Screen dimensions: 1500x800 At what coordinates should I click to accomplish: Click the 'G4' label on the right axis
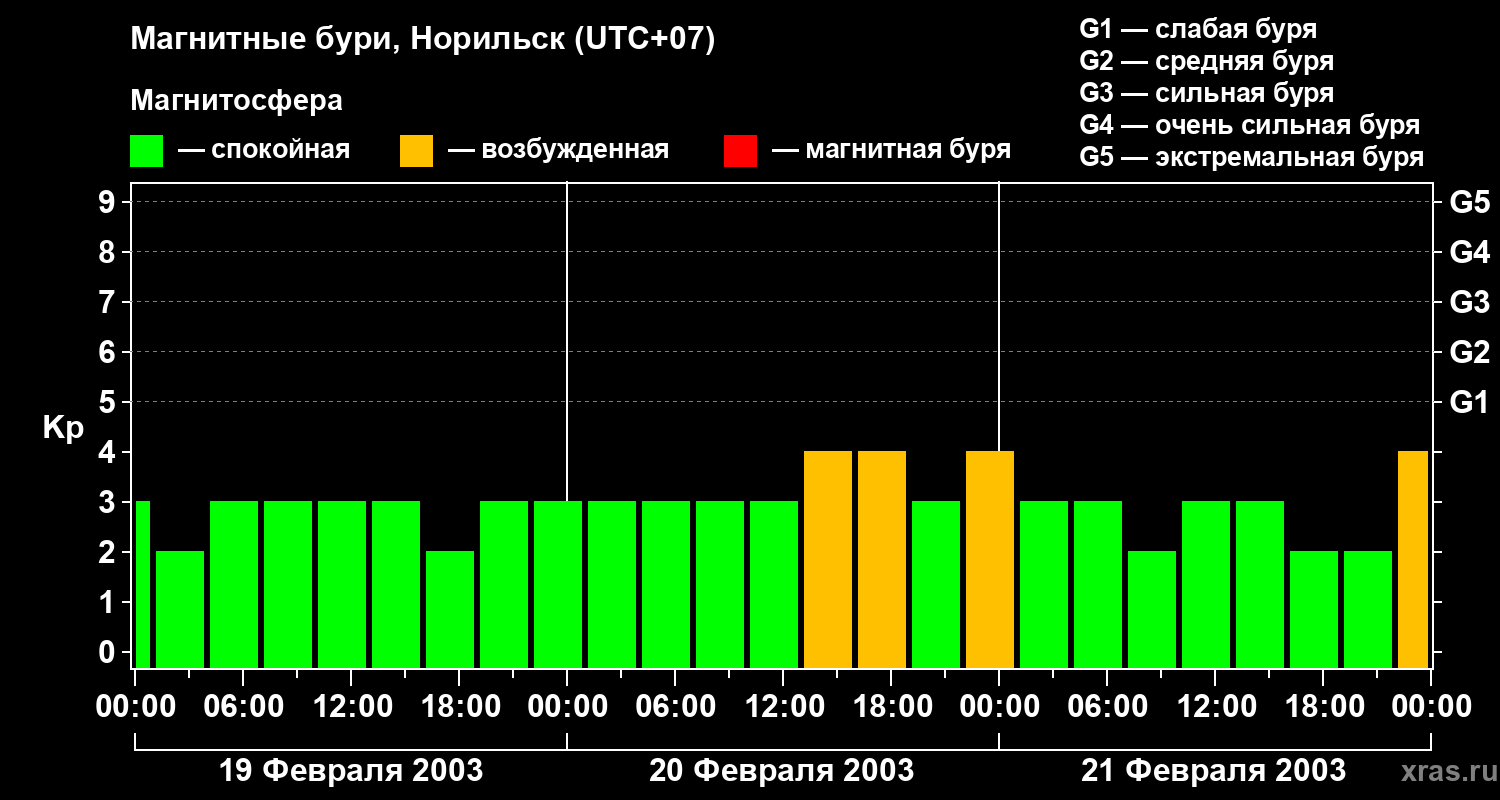point(1469,252)
